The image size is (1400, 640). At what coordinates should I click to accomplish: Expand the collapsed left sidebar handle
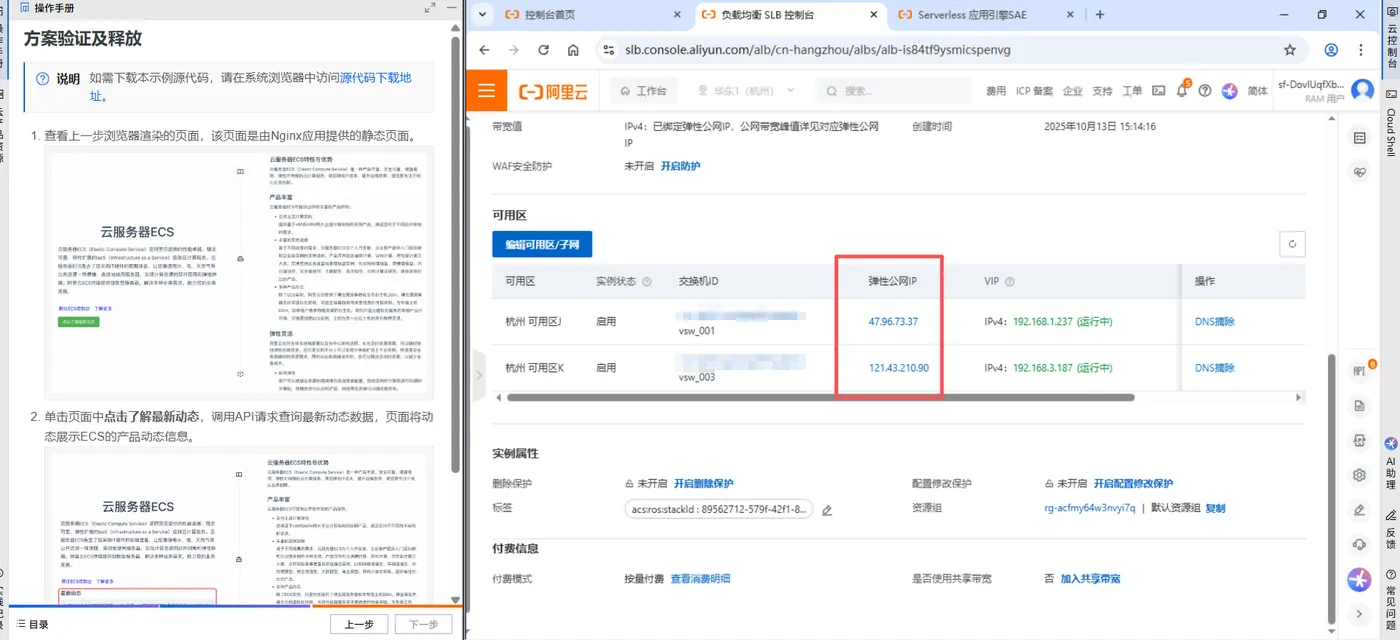pyautogui.click(x=478, y=376)
